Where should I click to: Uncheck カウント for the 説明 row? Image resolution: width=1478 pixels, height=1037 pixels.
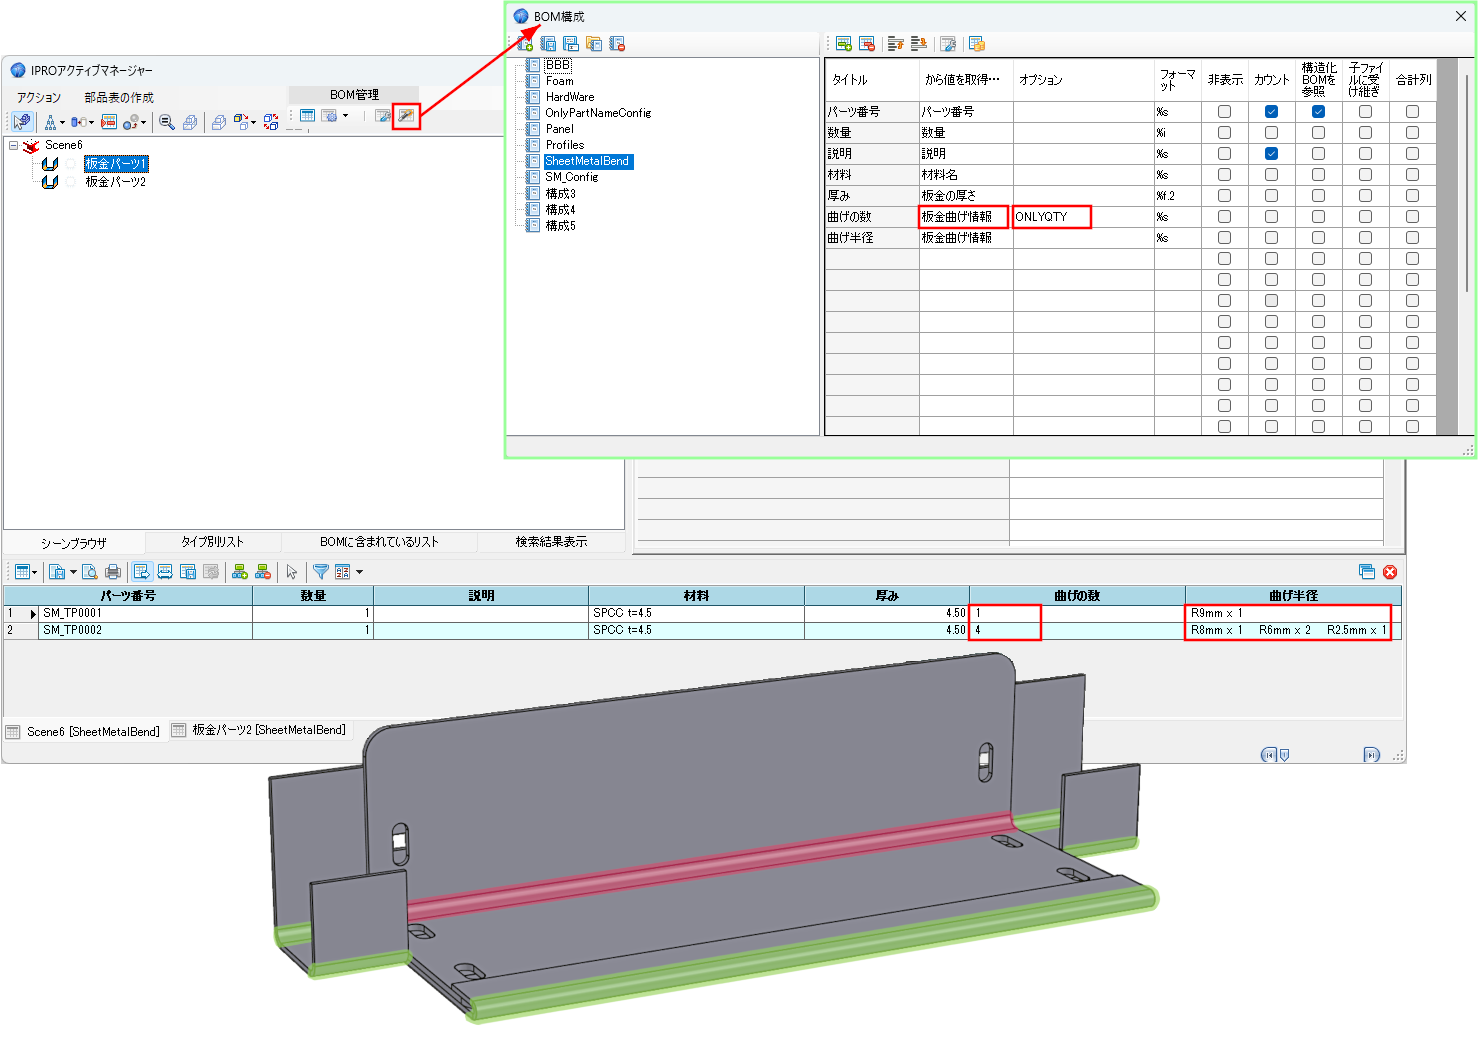click(1271, 154)
